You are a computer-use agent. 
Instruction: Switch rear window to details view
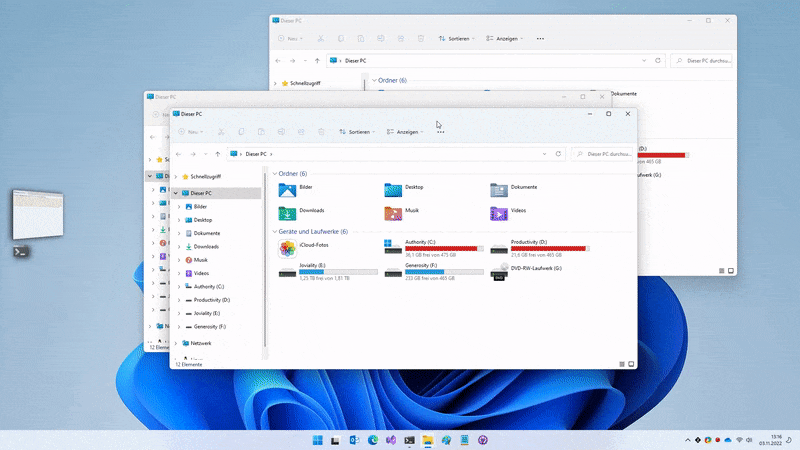(721, 271)
